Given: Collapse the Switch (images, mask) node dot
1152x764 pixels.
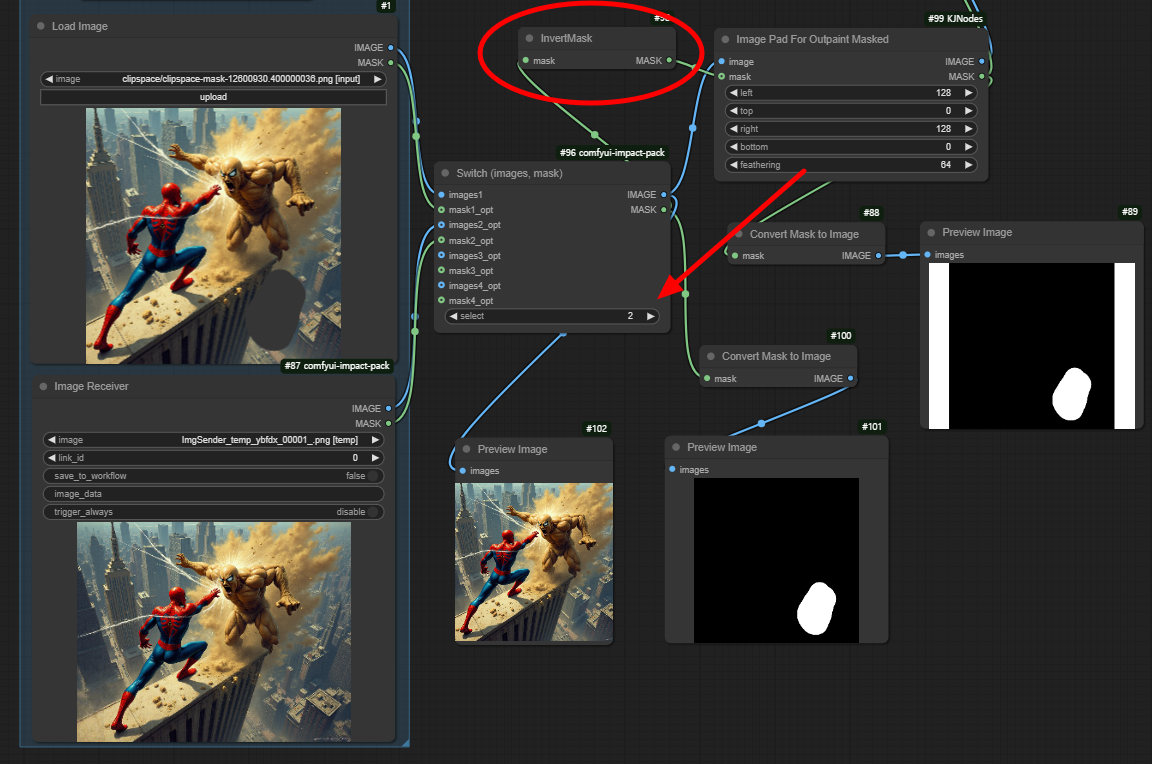Looking at the screenshot, I should pos(445,173).
